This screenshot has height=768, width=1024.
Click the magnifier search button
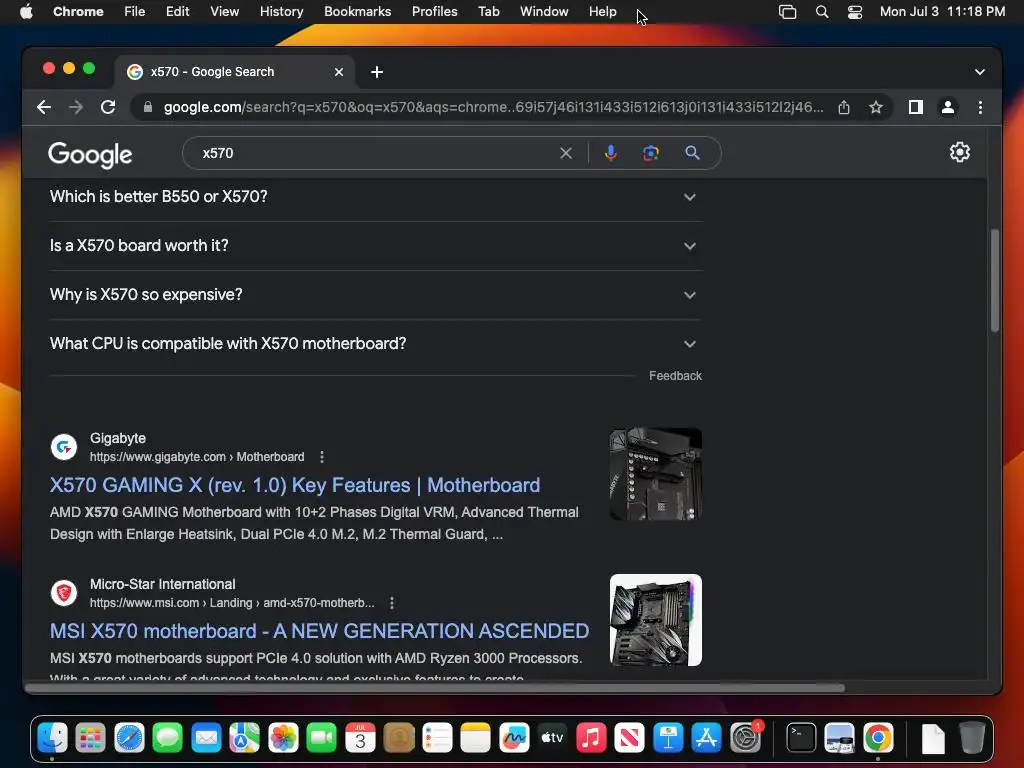[692, 153]
